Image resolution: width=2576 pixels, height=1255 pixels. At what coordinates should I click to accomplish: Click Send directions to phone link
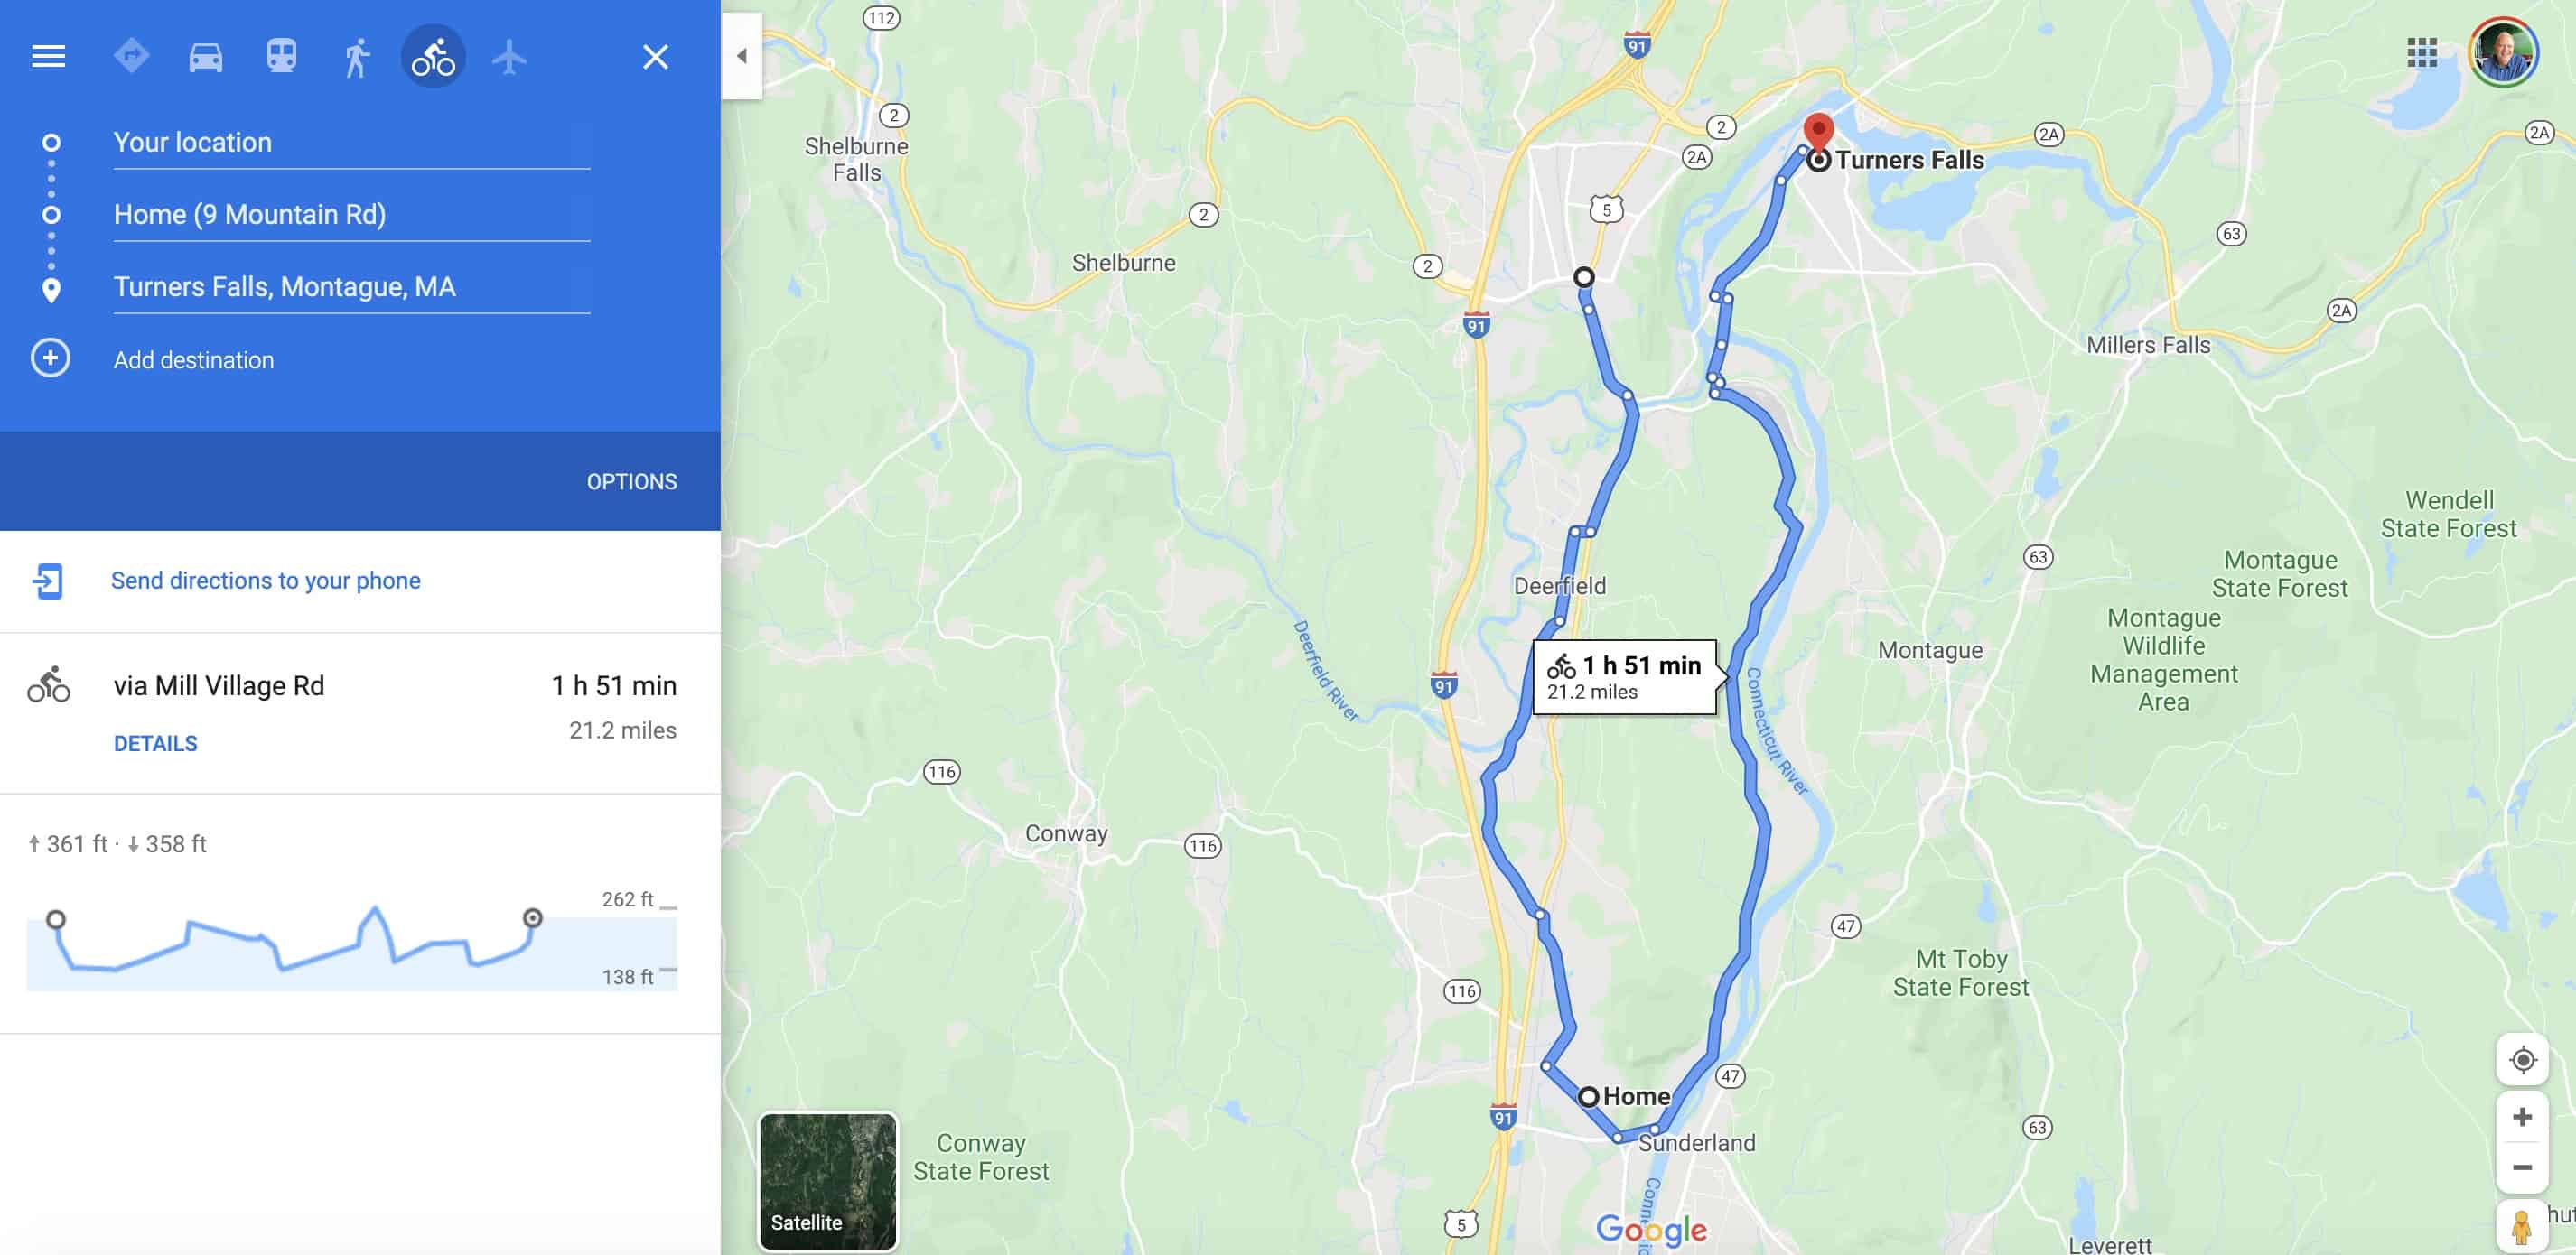click(x=265, y=578)
